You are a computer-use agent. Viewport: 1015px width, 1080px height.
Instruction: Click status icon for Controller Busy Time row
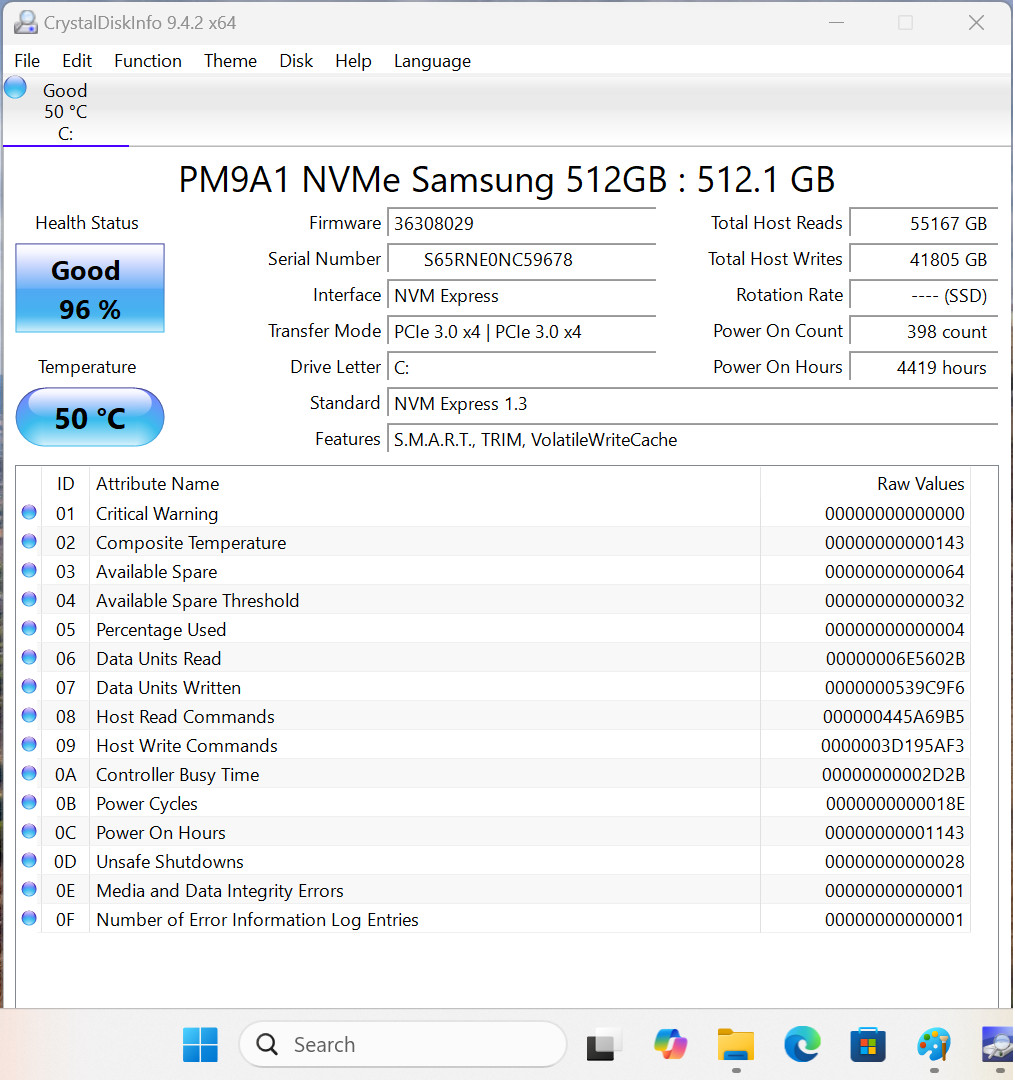29,773
